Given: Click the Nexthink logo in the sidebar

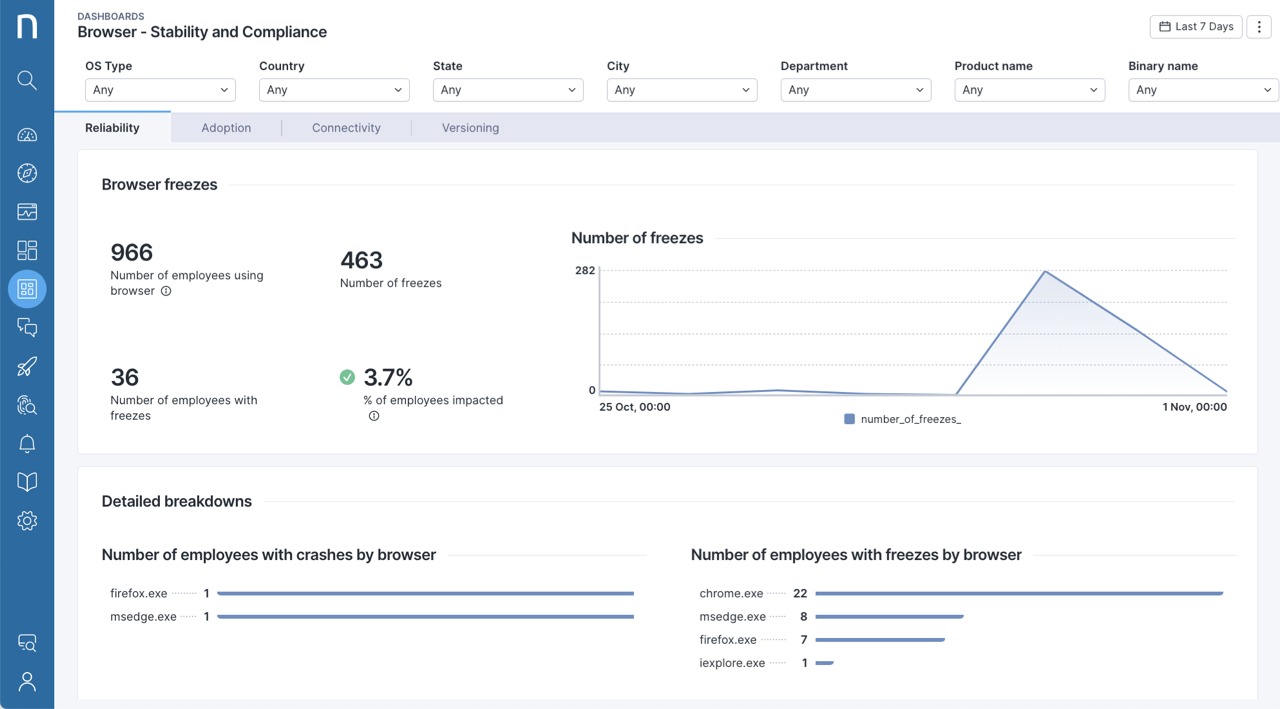Looking at the screenshot, I should click(27, 25).
